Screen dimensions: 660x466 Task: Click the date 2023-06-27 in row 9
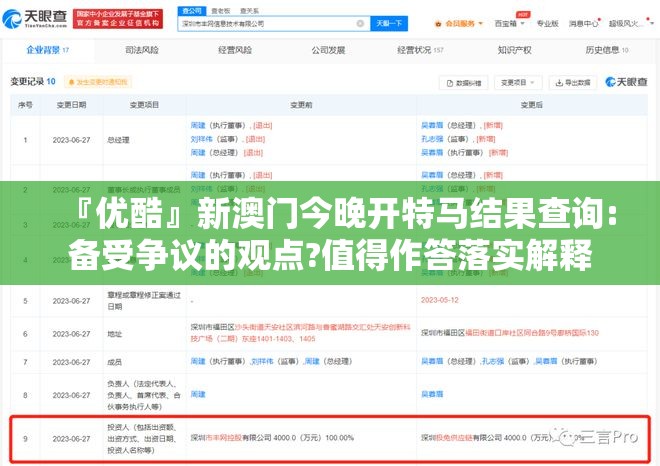pyautogui.click(x=71, y=439)
